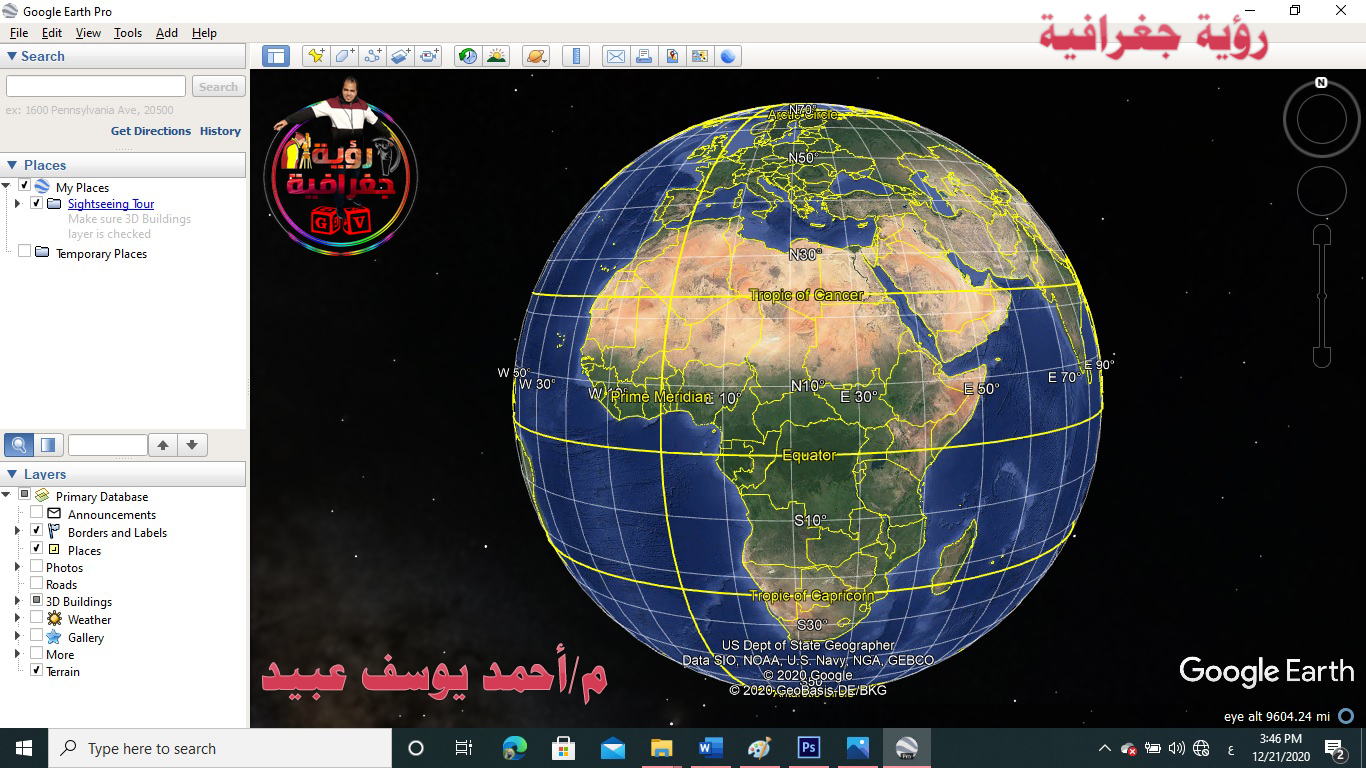Viewport: 1366px width, 768px height.
Task: Disable the Borders and Labels layer
Action: tap(37, 531)
